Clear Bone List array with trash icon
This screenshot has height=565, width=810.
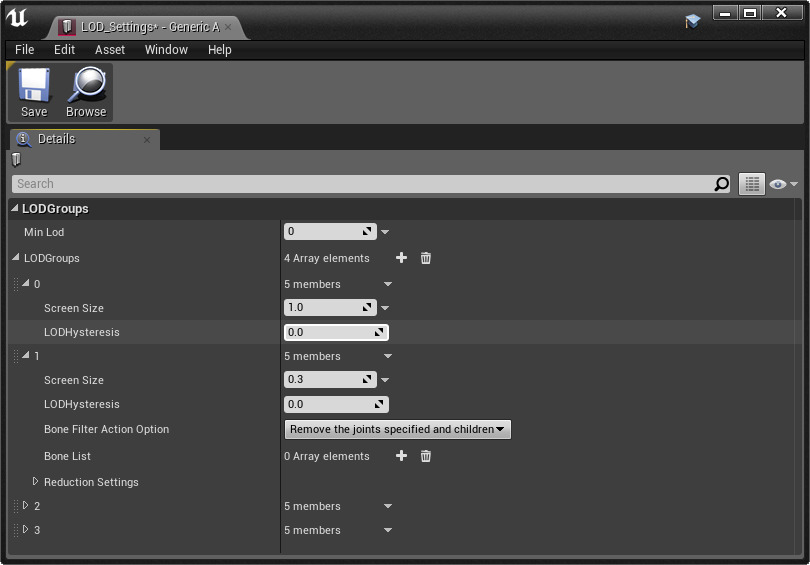point(426,456)
